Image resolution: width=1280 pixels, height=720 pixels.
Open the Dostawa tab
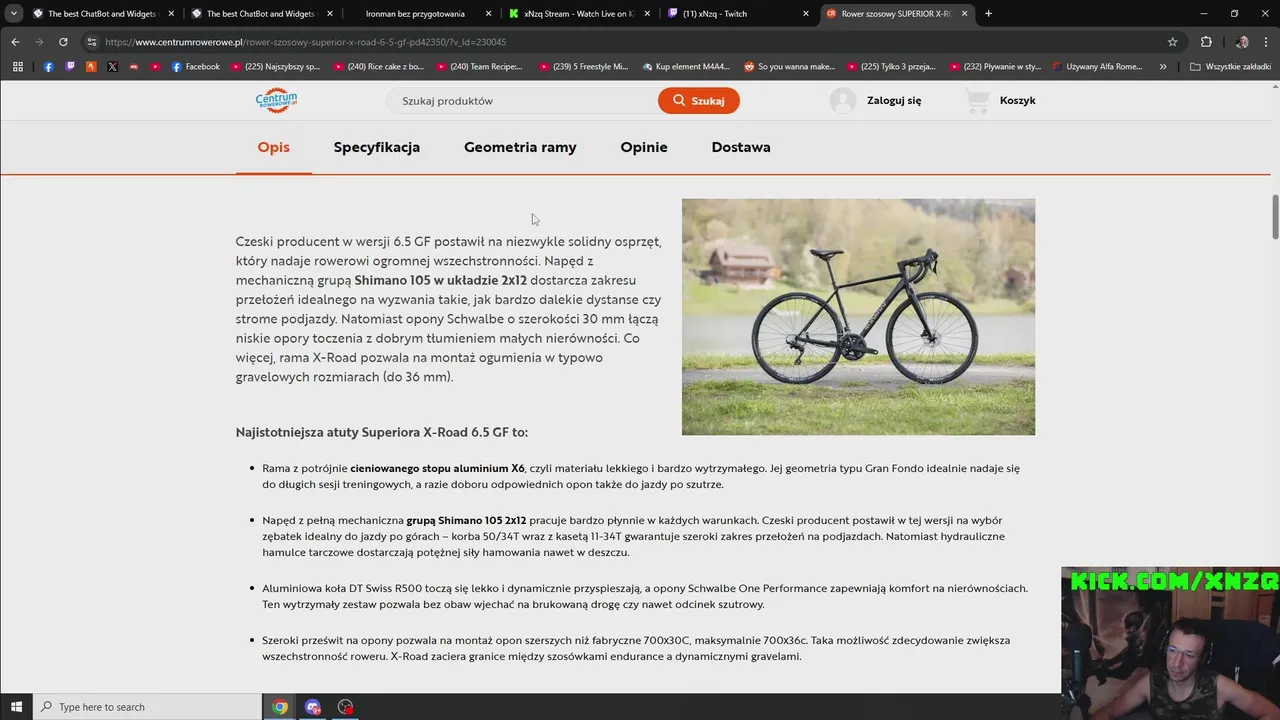pos(741,147)
